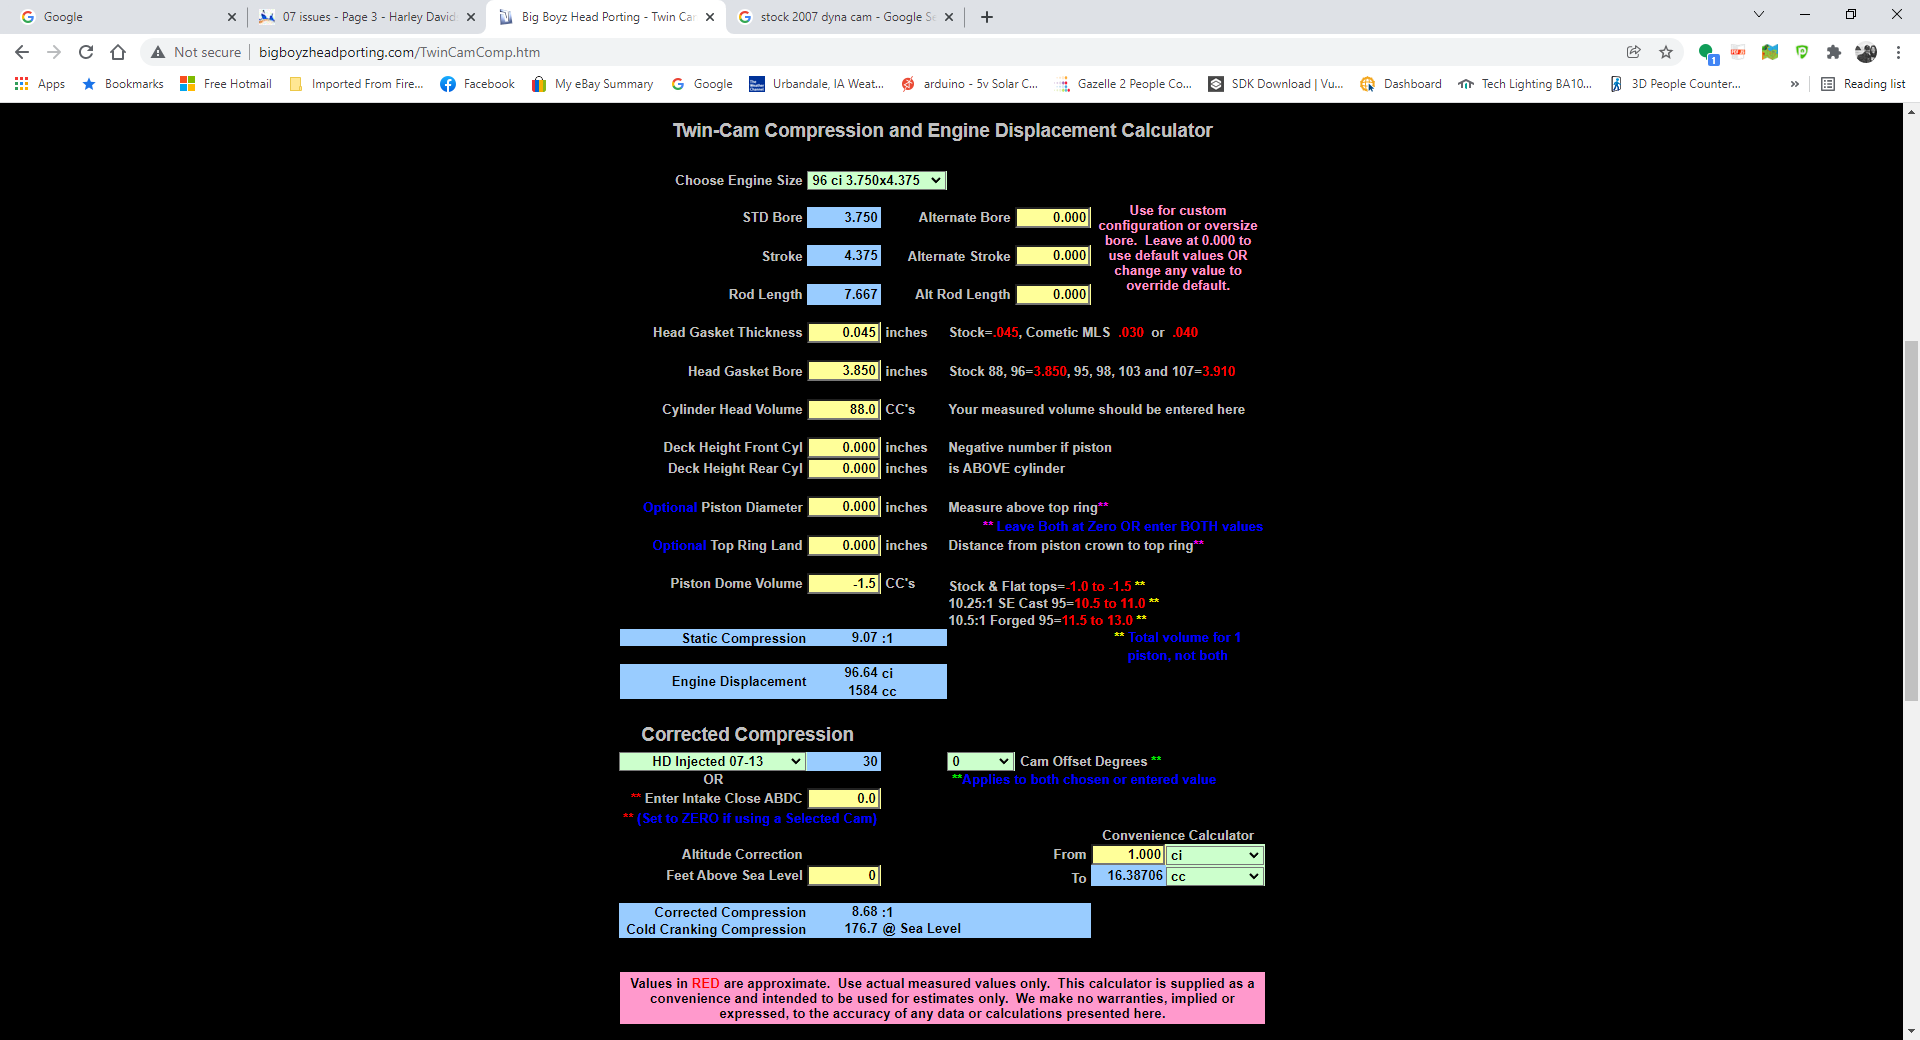This screenshot has height=1040, width=1920.
Task: Click the Head Gasket Thickness input field
Action: point(844,333)
